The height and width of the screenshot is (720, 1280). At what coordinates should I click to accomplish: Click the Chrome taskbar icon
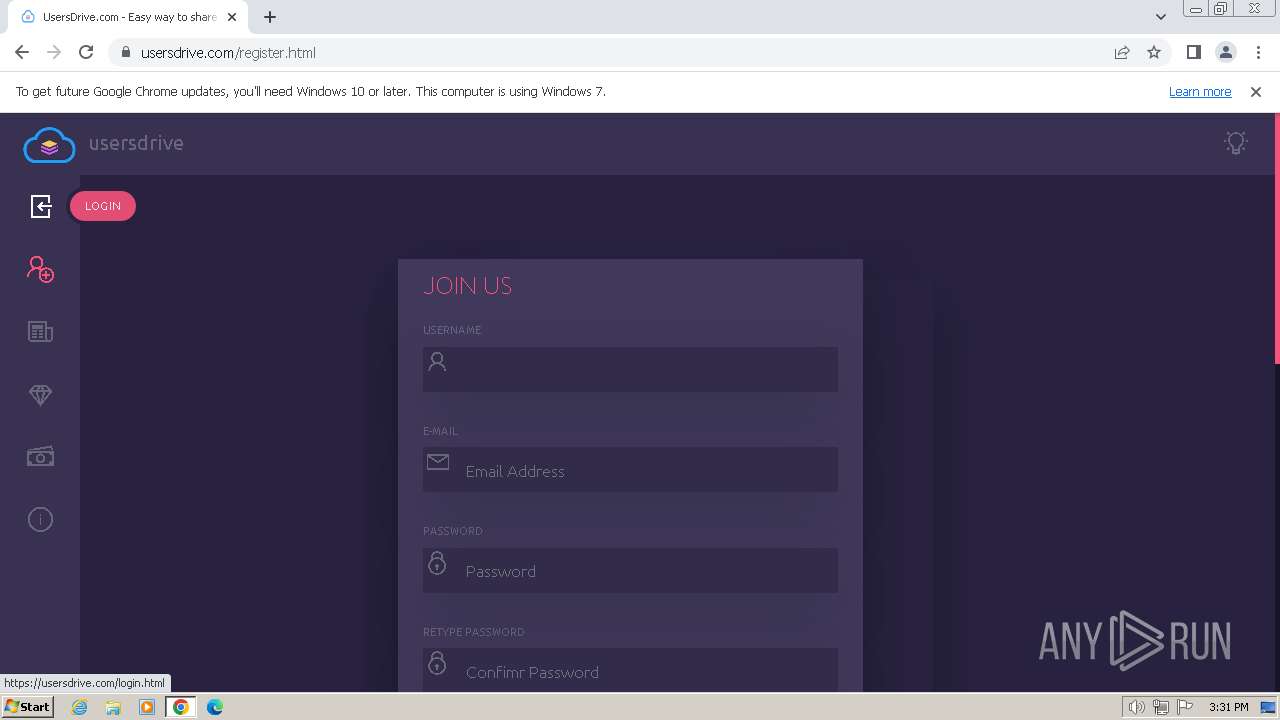pos(181,707)
